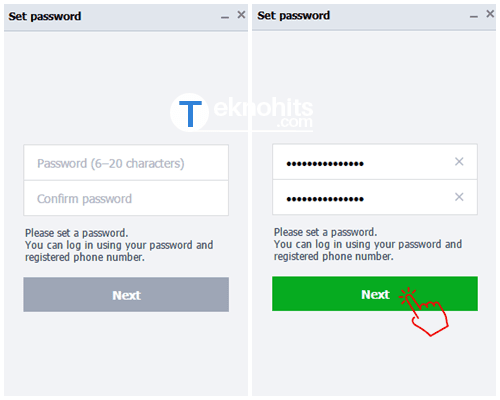The width and height of the screenshot is (500, 400).
Task: Clear the filled confirm password field using its X icon
Action: pos(459,197)
